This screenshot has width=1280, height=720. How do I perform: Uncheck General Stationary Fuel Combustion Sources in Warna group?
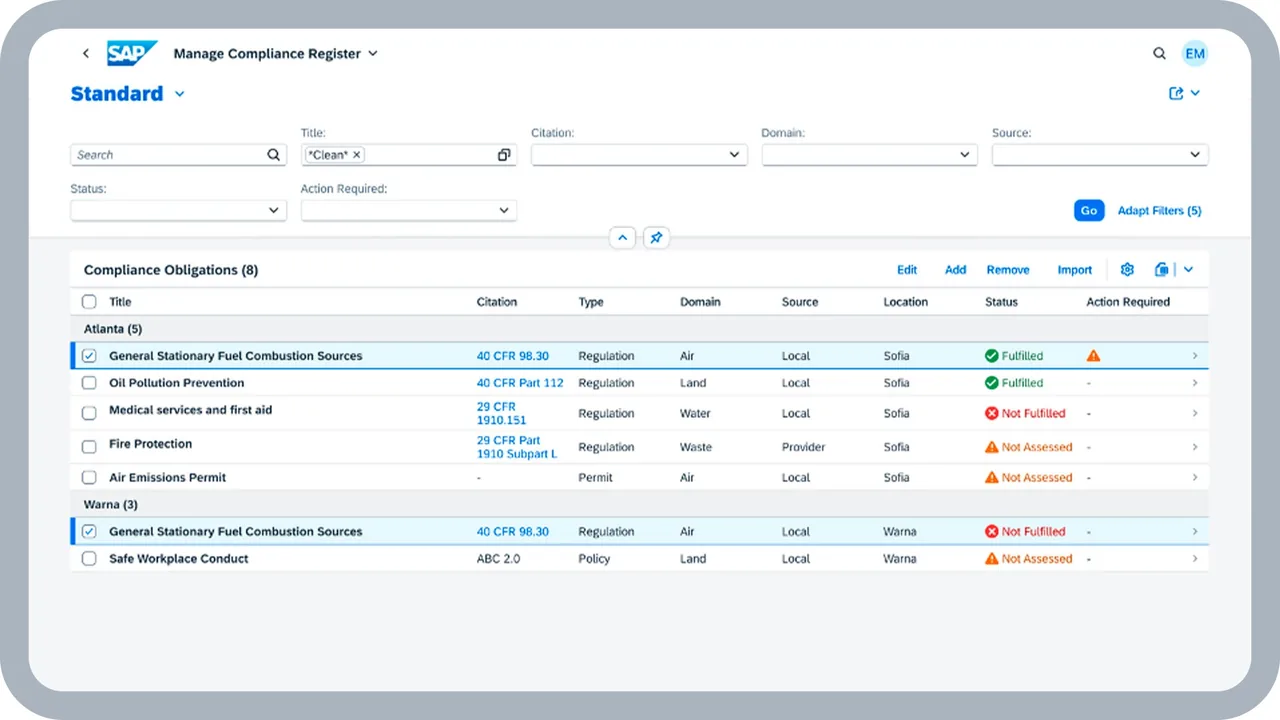(x=89, y=532)
